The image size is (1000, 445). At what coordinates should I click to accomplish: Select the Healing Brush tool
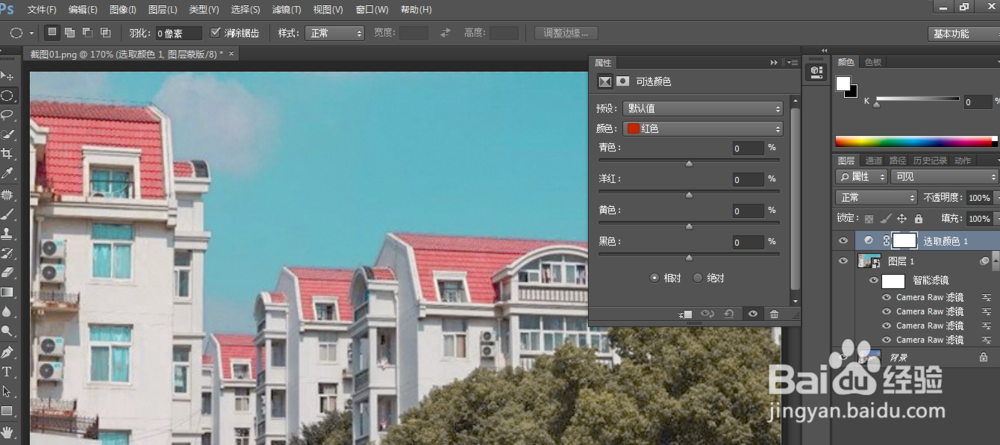coord(8,194)
